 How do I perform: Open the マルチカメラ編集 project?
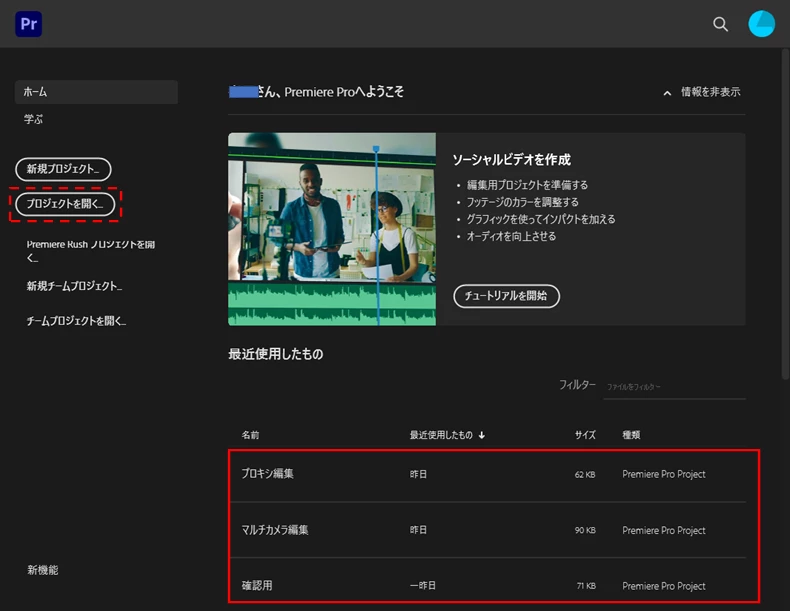click(488, 530)
